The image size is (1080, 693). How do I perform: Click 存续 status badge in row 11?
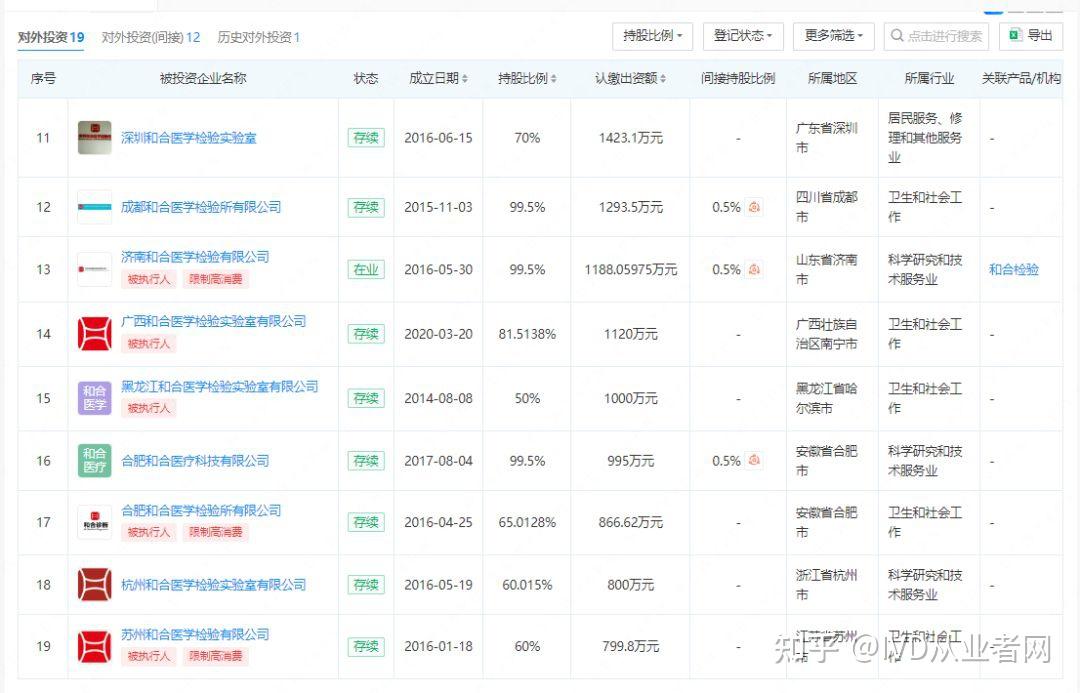pyautogui.click(x=366, y=138)
